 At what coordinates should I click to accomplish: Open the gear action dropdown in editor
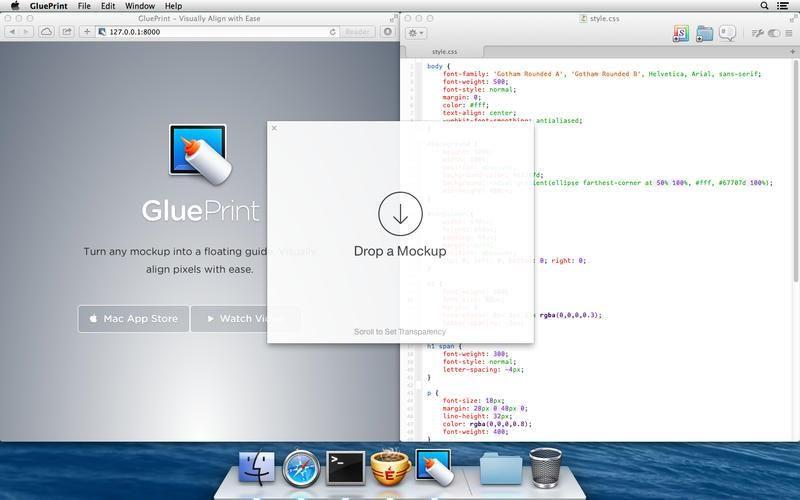(416, 33)
